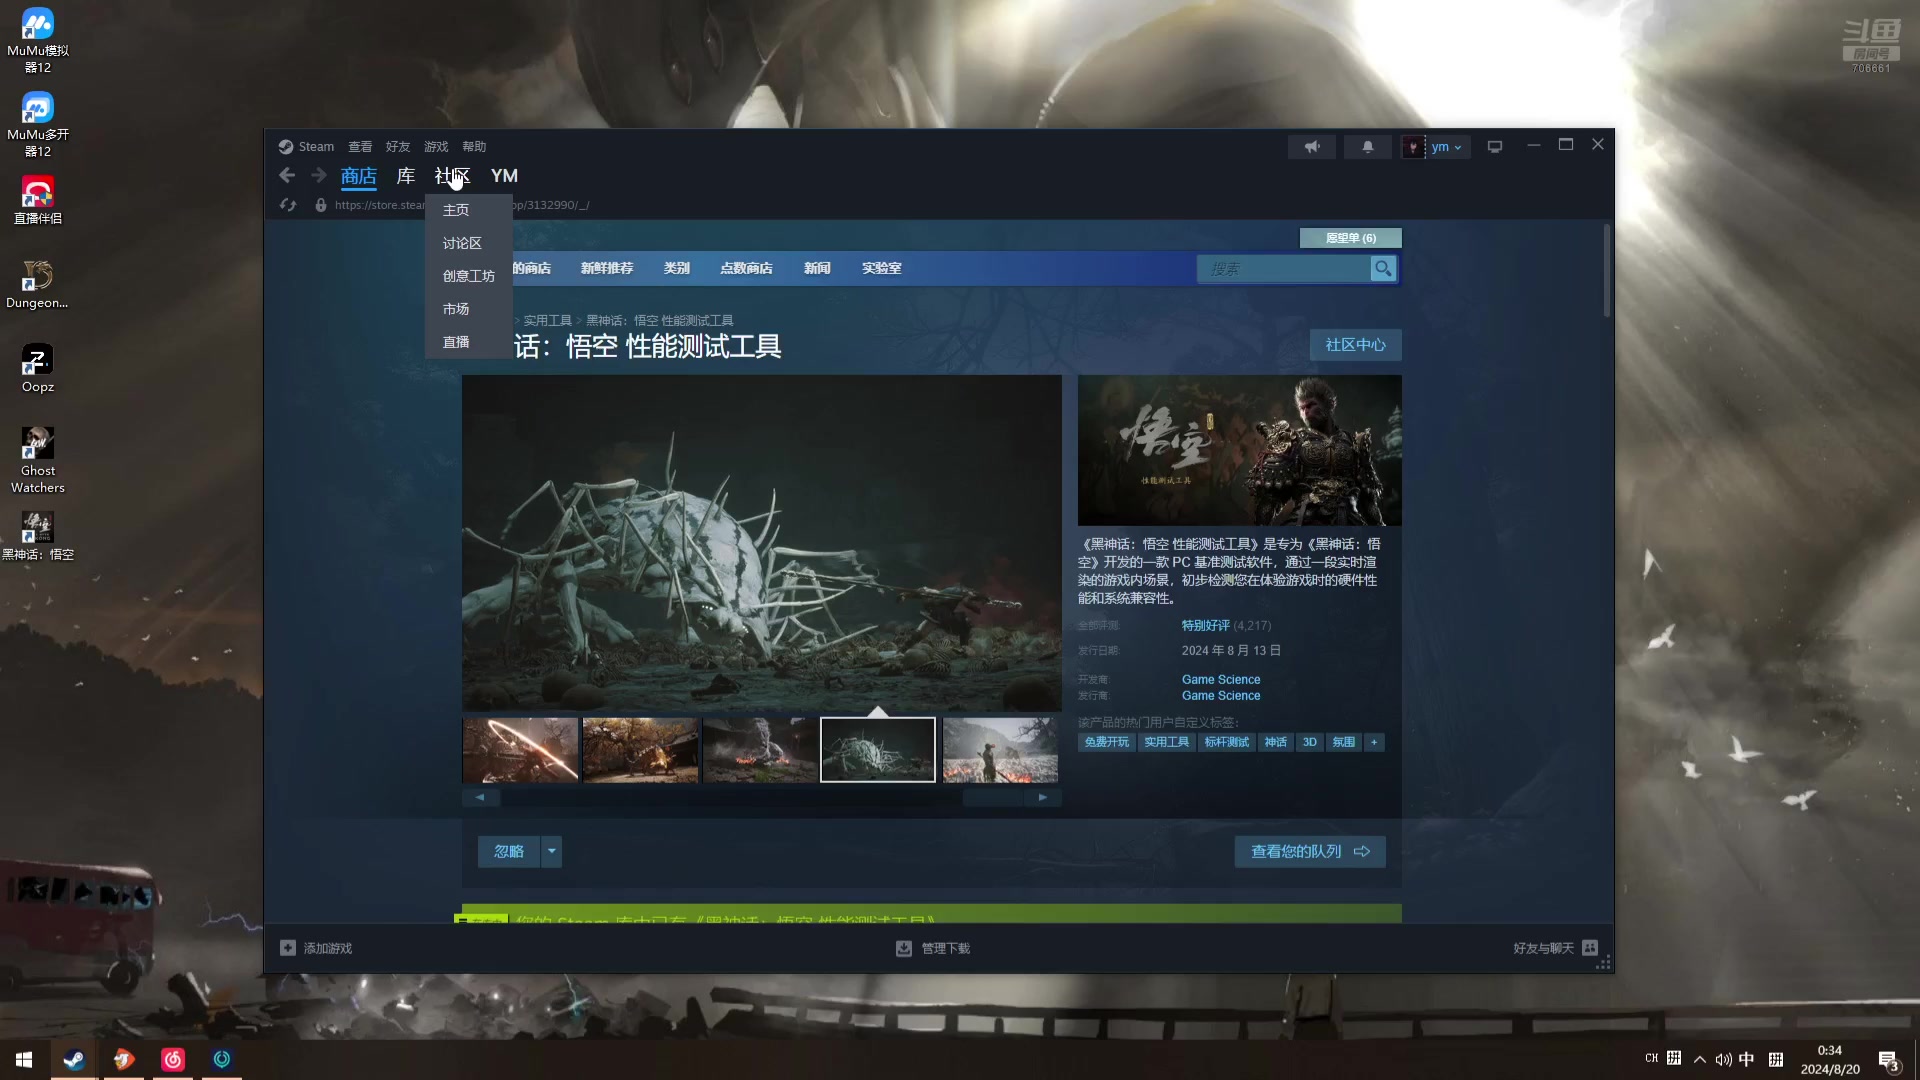Image resolution: width=1920 pixels, height=1080 pixels.
Task: Open the 直播伴侣 desktop shortcut
Action: pos(38,200)
